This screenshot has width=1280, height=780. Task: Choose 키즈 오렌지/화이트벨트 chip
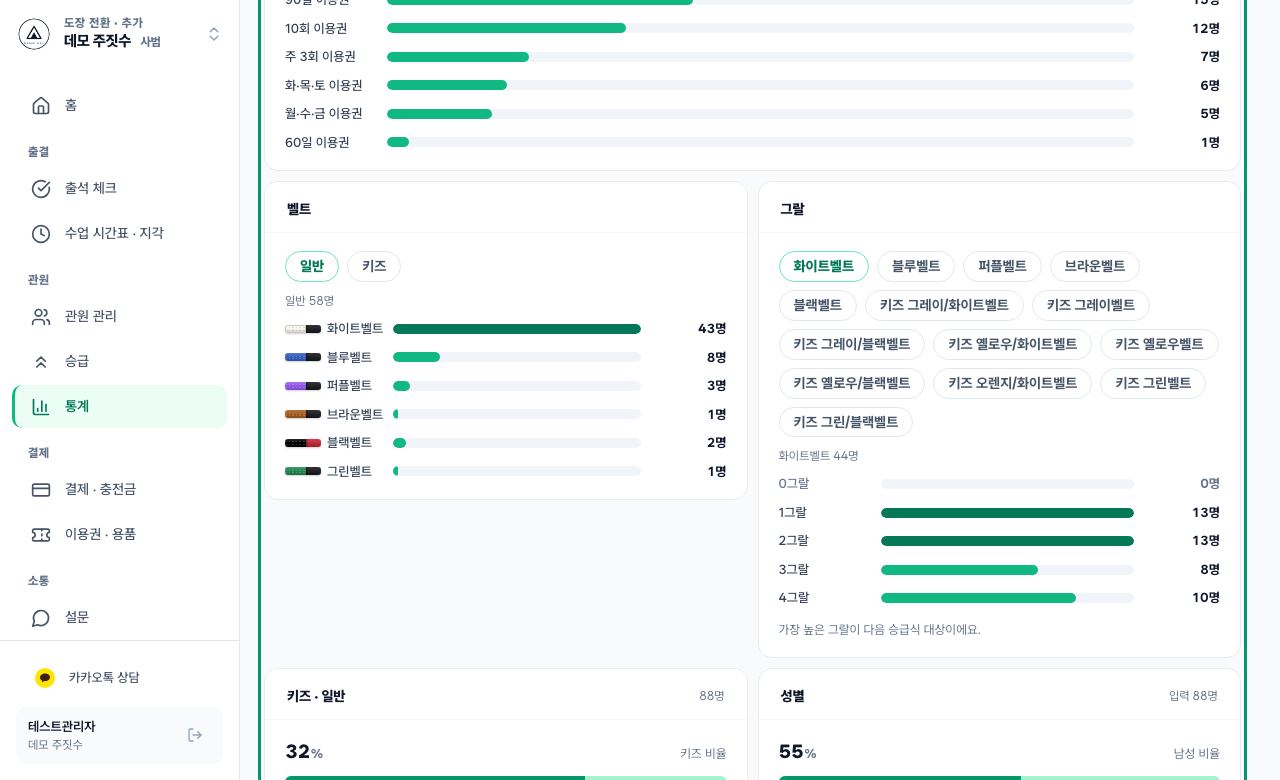(1012, 383)
